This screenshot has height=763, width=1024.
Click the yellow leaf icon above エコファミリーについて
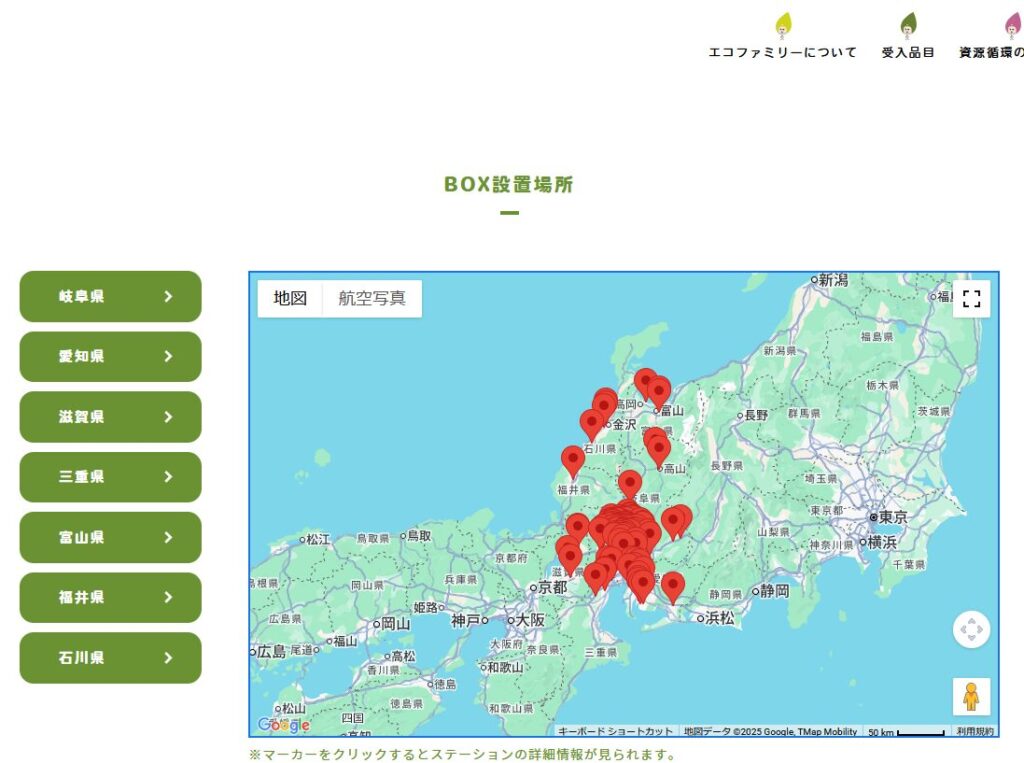(x=783, y=25)
